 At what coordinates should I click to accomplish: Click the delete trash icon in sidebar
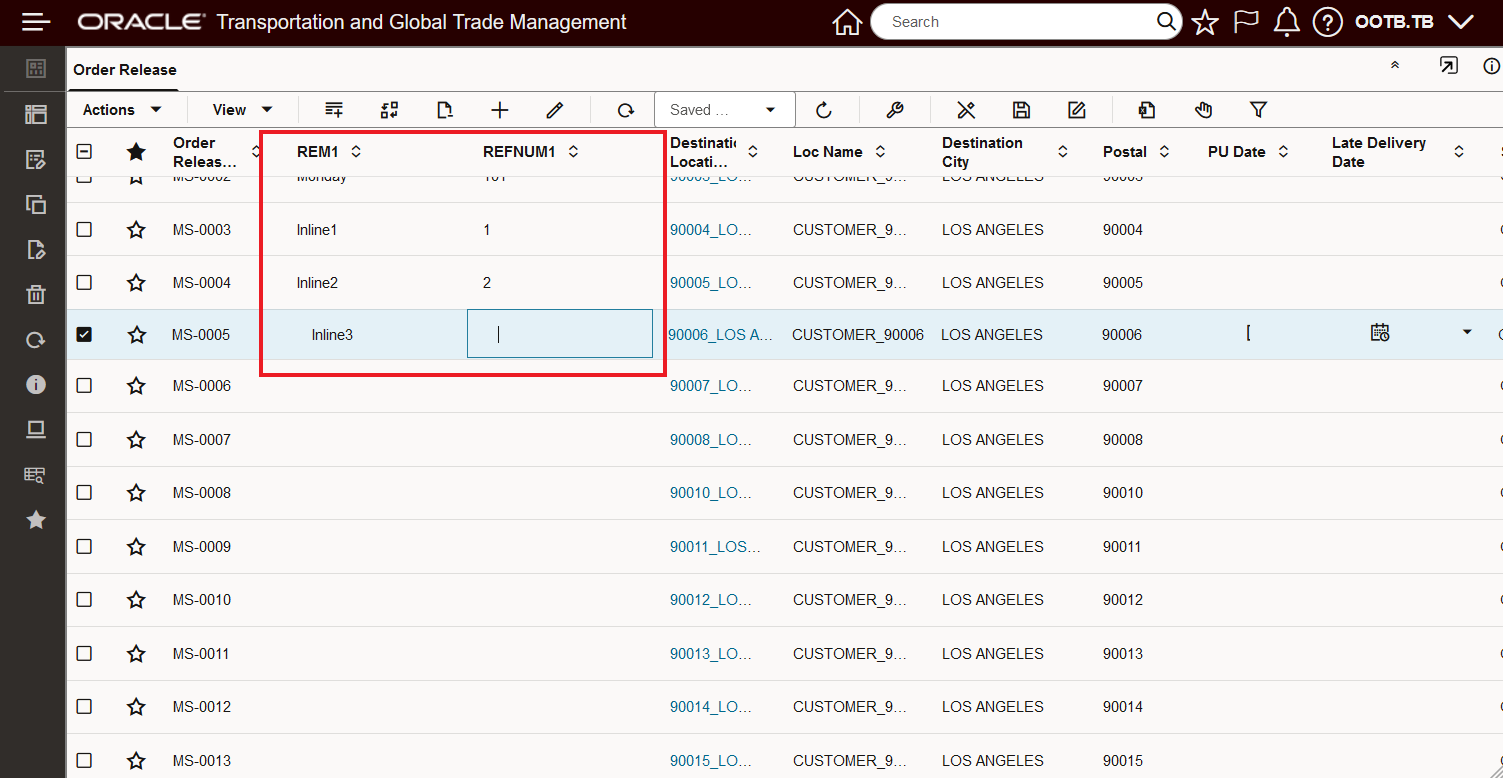point(36,294)
